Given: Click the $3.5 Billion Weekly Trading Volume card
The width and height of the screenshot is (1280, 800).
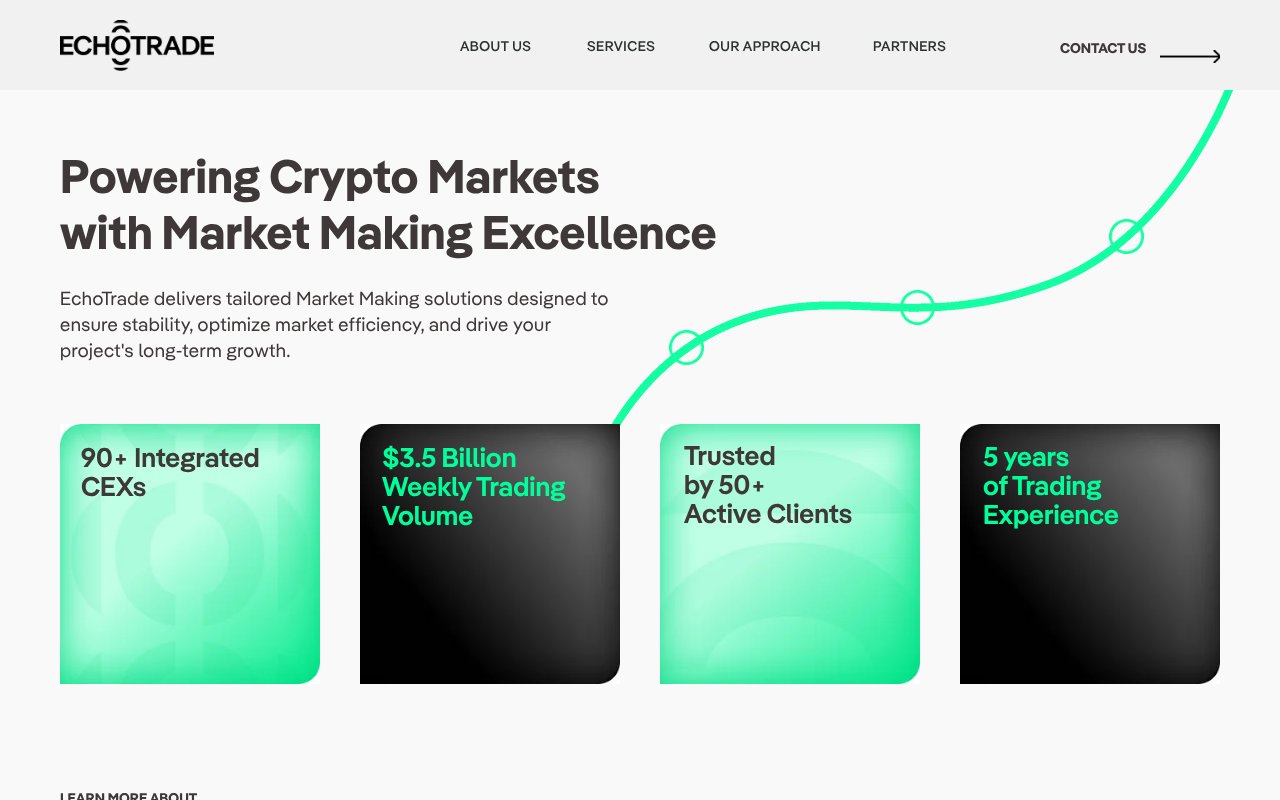Looking at the screenshot, I should pos(490,553).
